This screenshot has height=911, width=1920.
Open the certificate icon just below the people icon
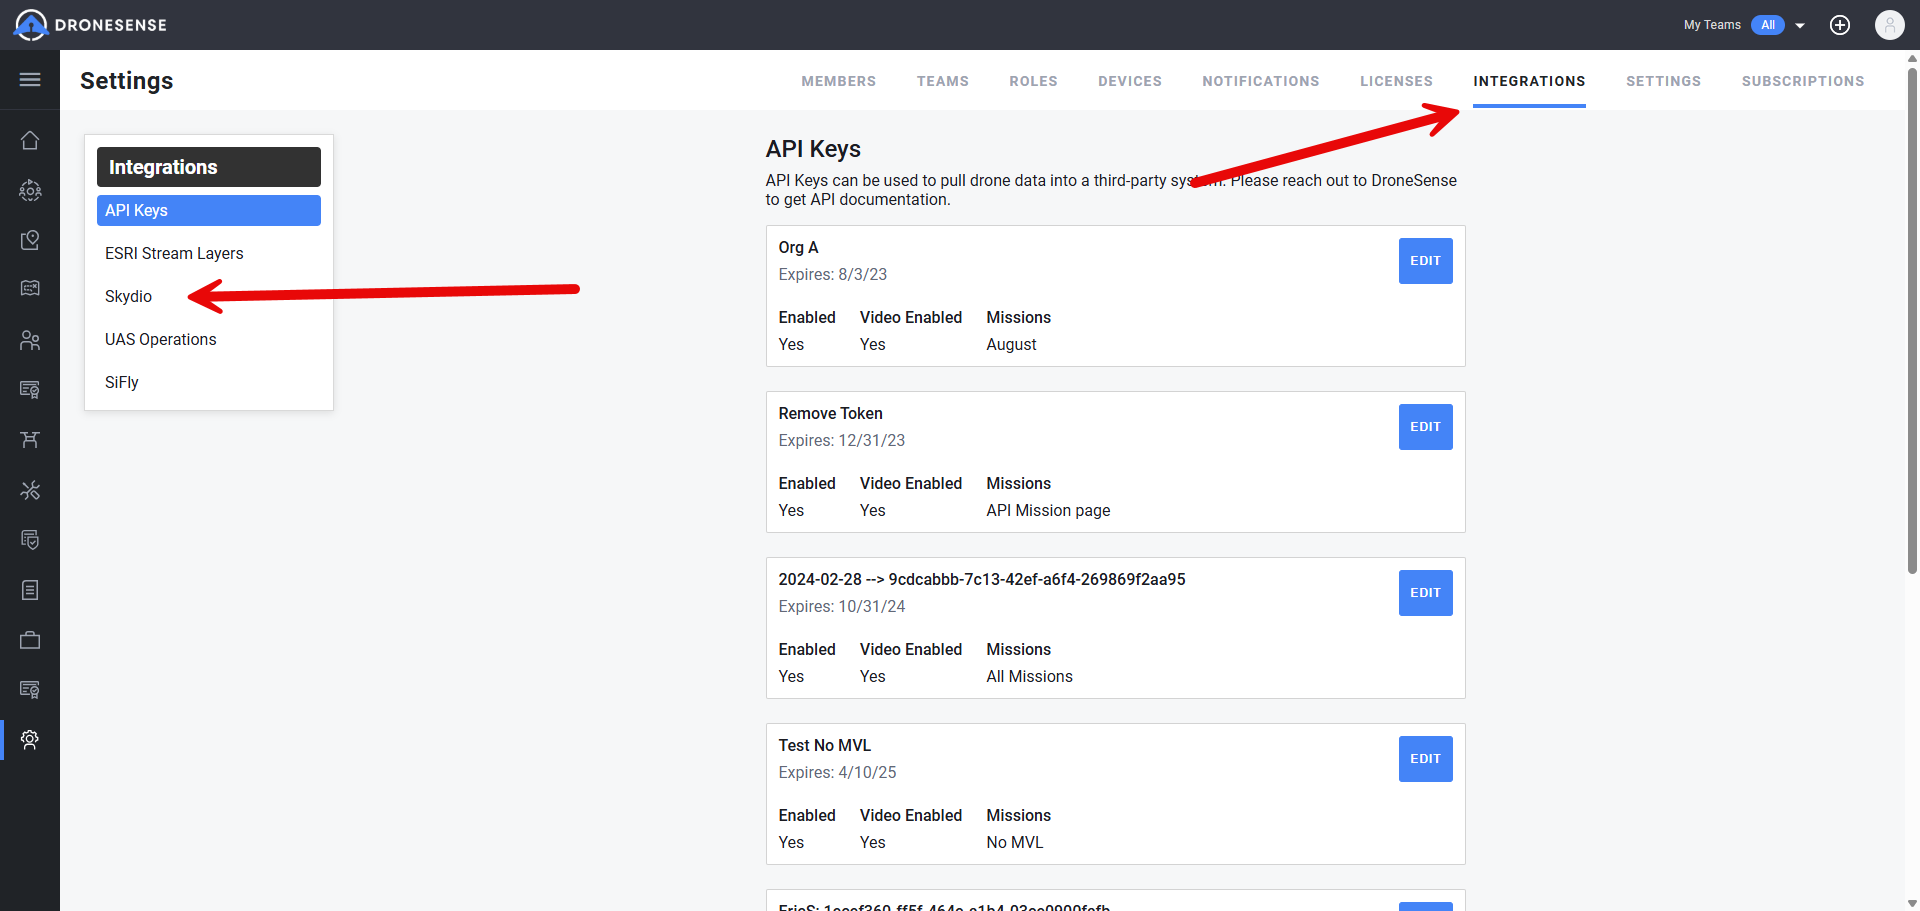(x=30, y=390)
